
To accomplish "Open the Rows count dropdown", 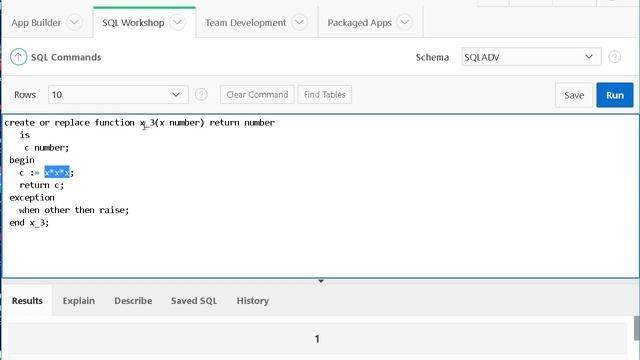I will [118, 95].
